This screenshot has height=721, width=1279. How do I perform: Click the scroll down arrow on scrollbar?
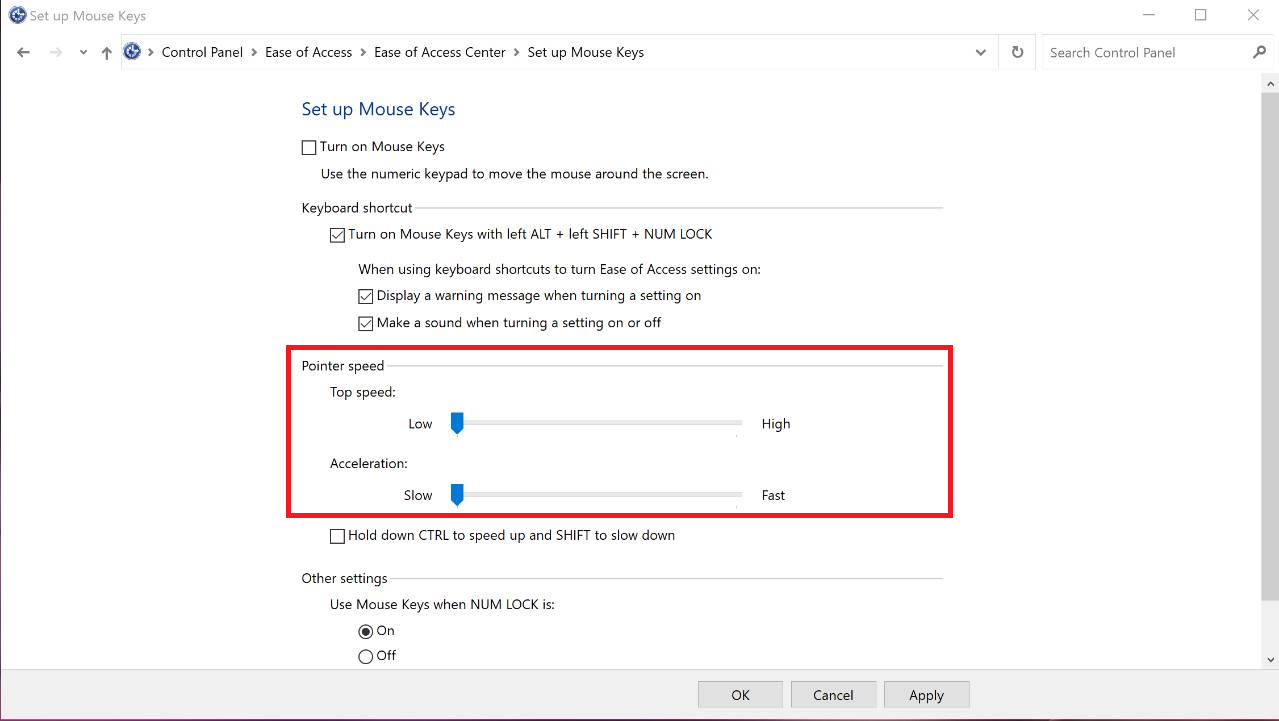1270,659
